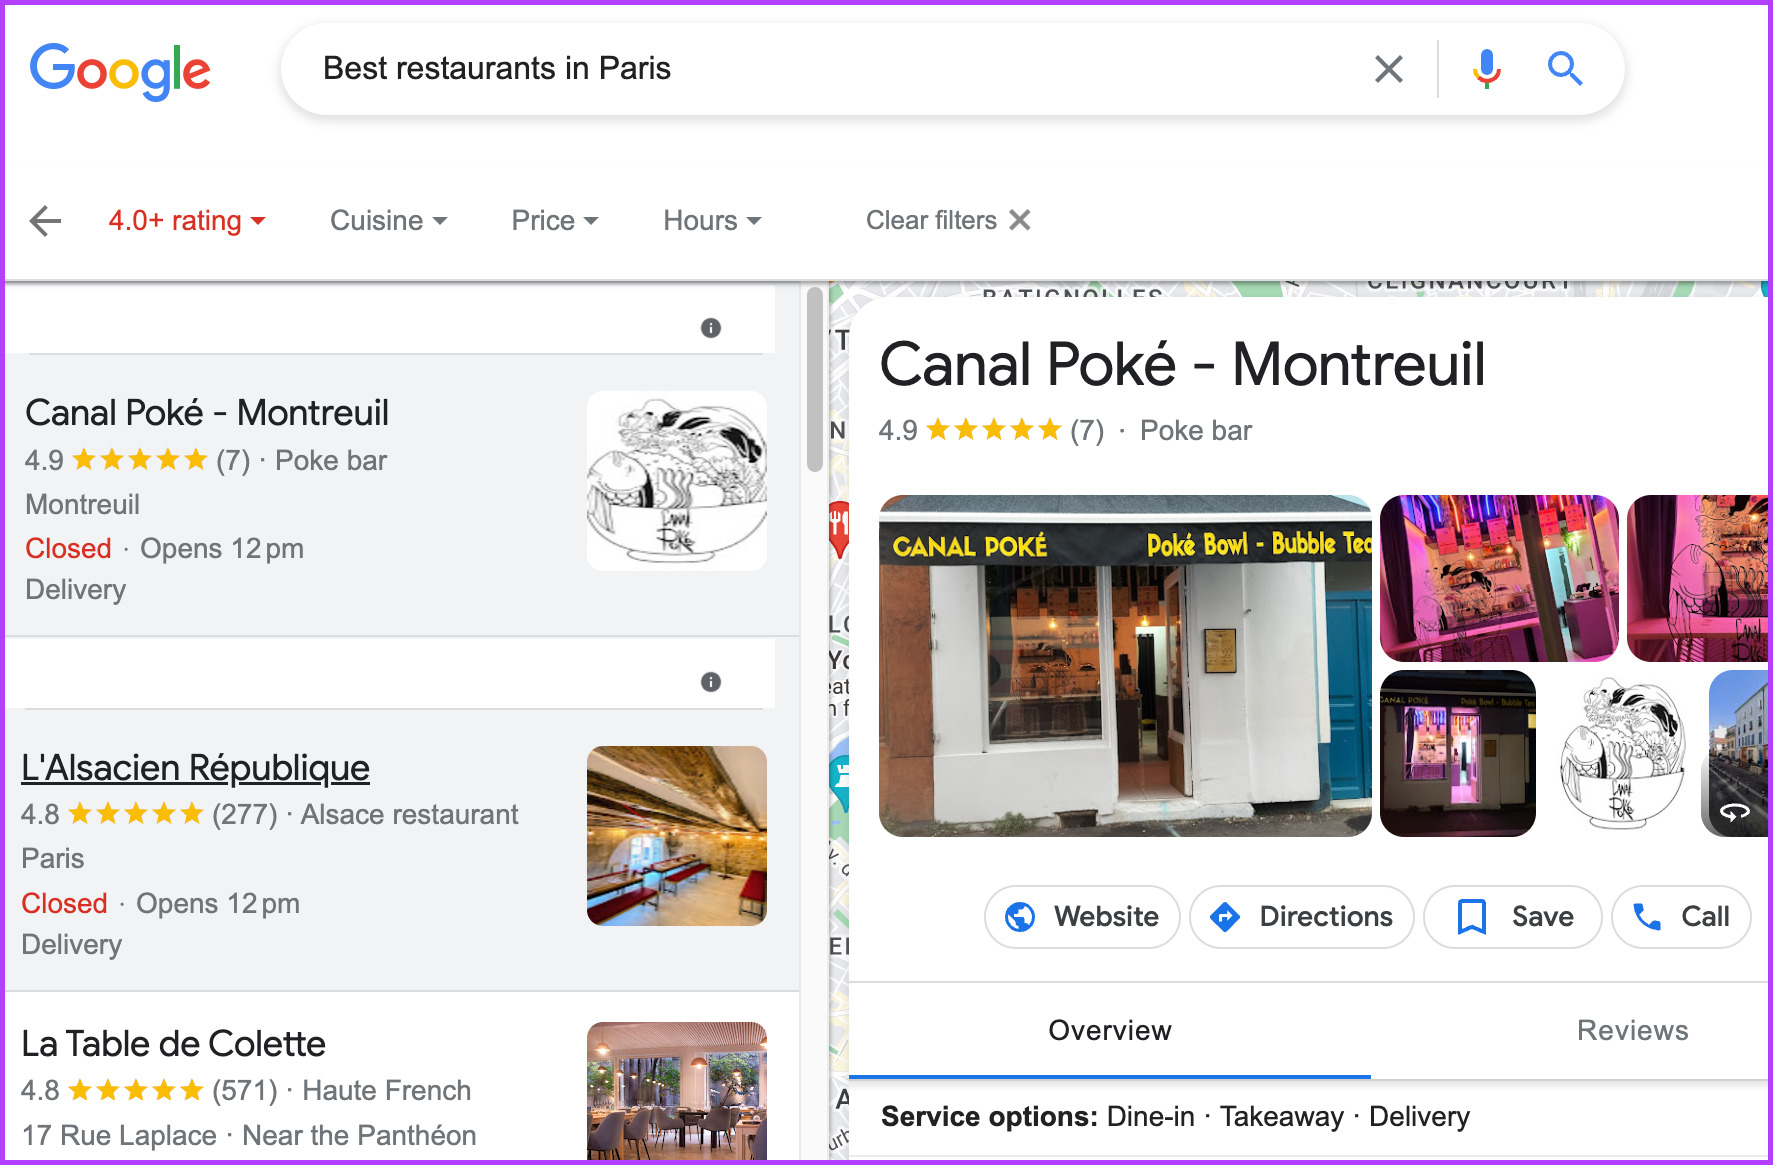Clear the search query with the X icon
The image size is (1773, 1165).
(x=1389, y=68)
